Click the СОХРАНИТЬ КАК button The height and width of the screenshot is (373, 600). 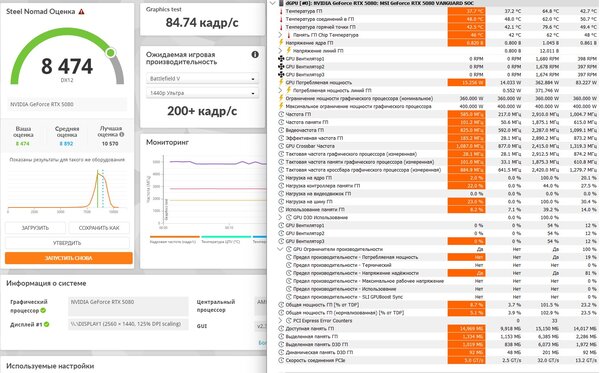(x=99, y=228)
